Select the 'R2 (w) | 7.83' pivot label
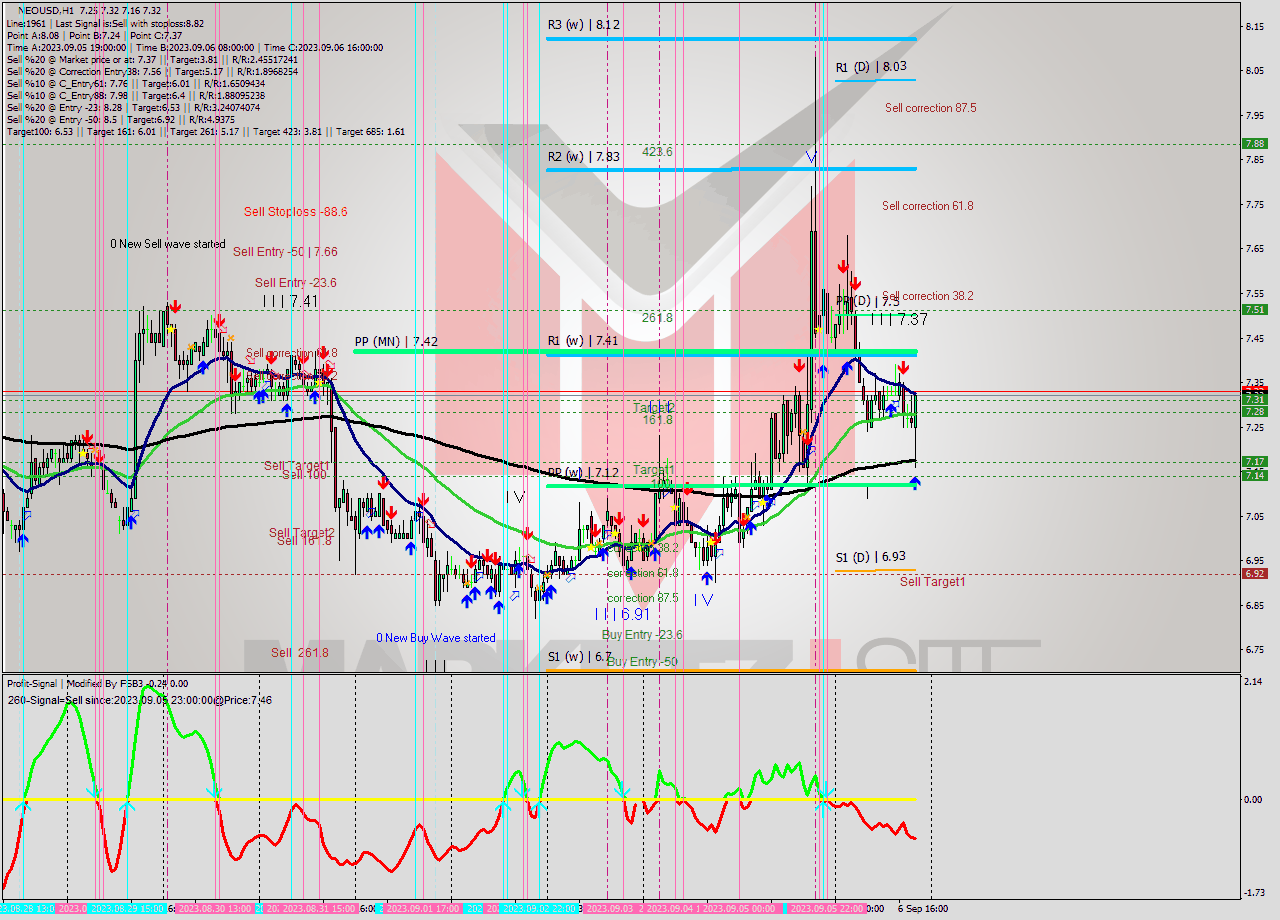The image size is (1280, 920). pyautogui.click(x=584, y=156)
